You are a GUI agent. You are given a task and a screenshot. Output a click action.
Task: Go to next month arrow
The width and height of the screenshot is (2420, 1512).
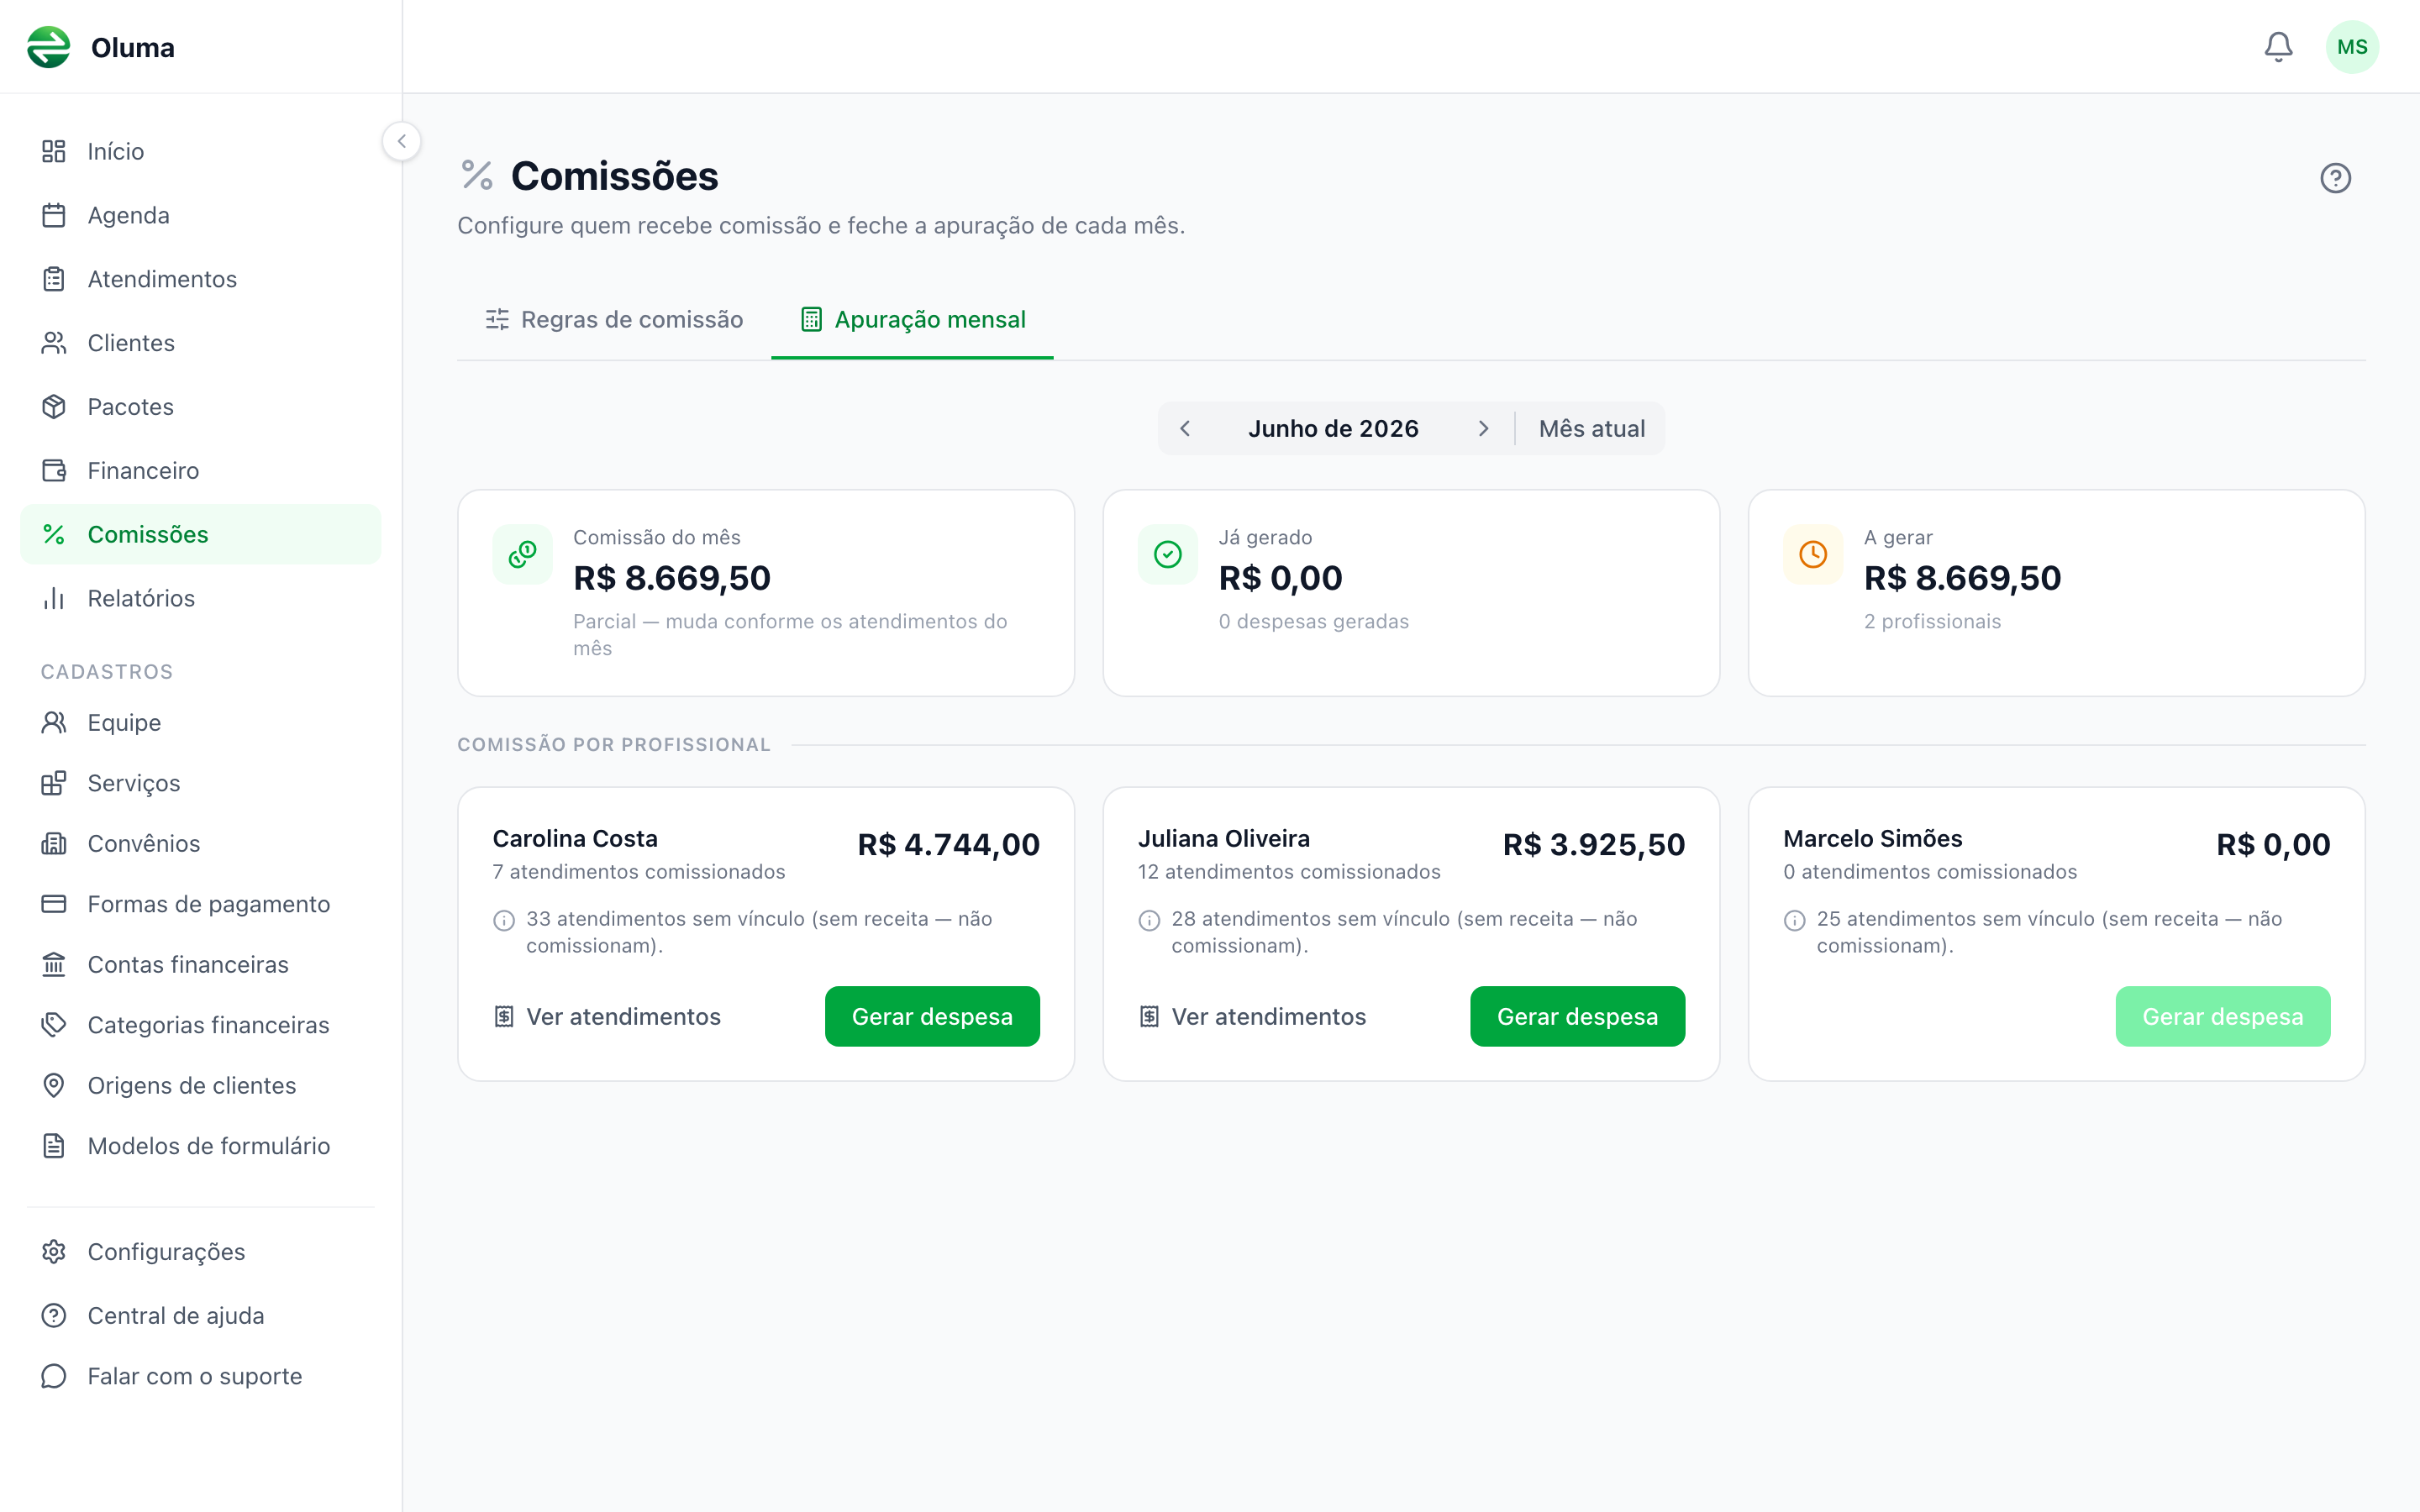[x=1483, y=429]
